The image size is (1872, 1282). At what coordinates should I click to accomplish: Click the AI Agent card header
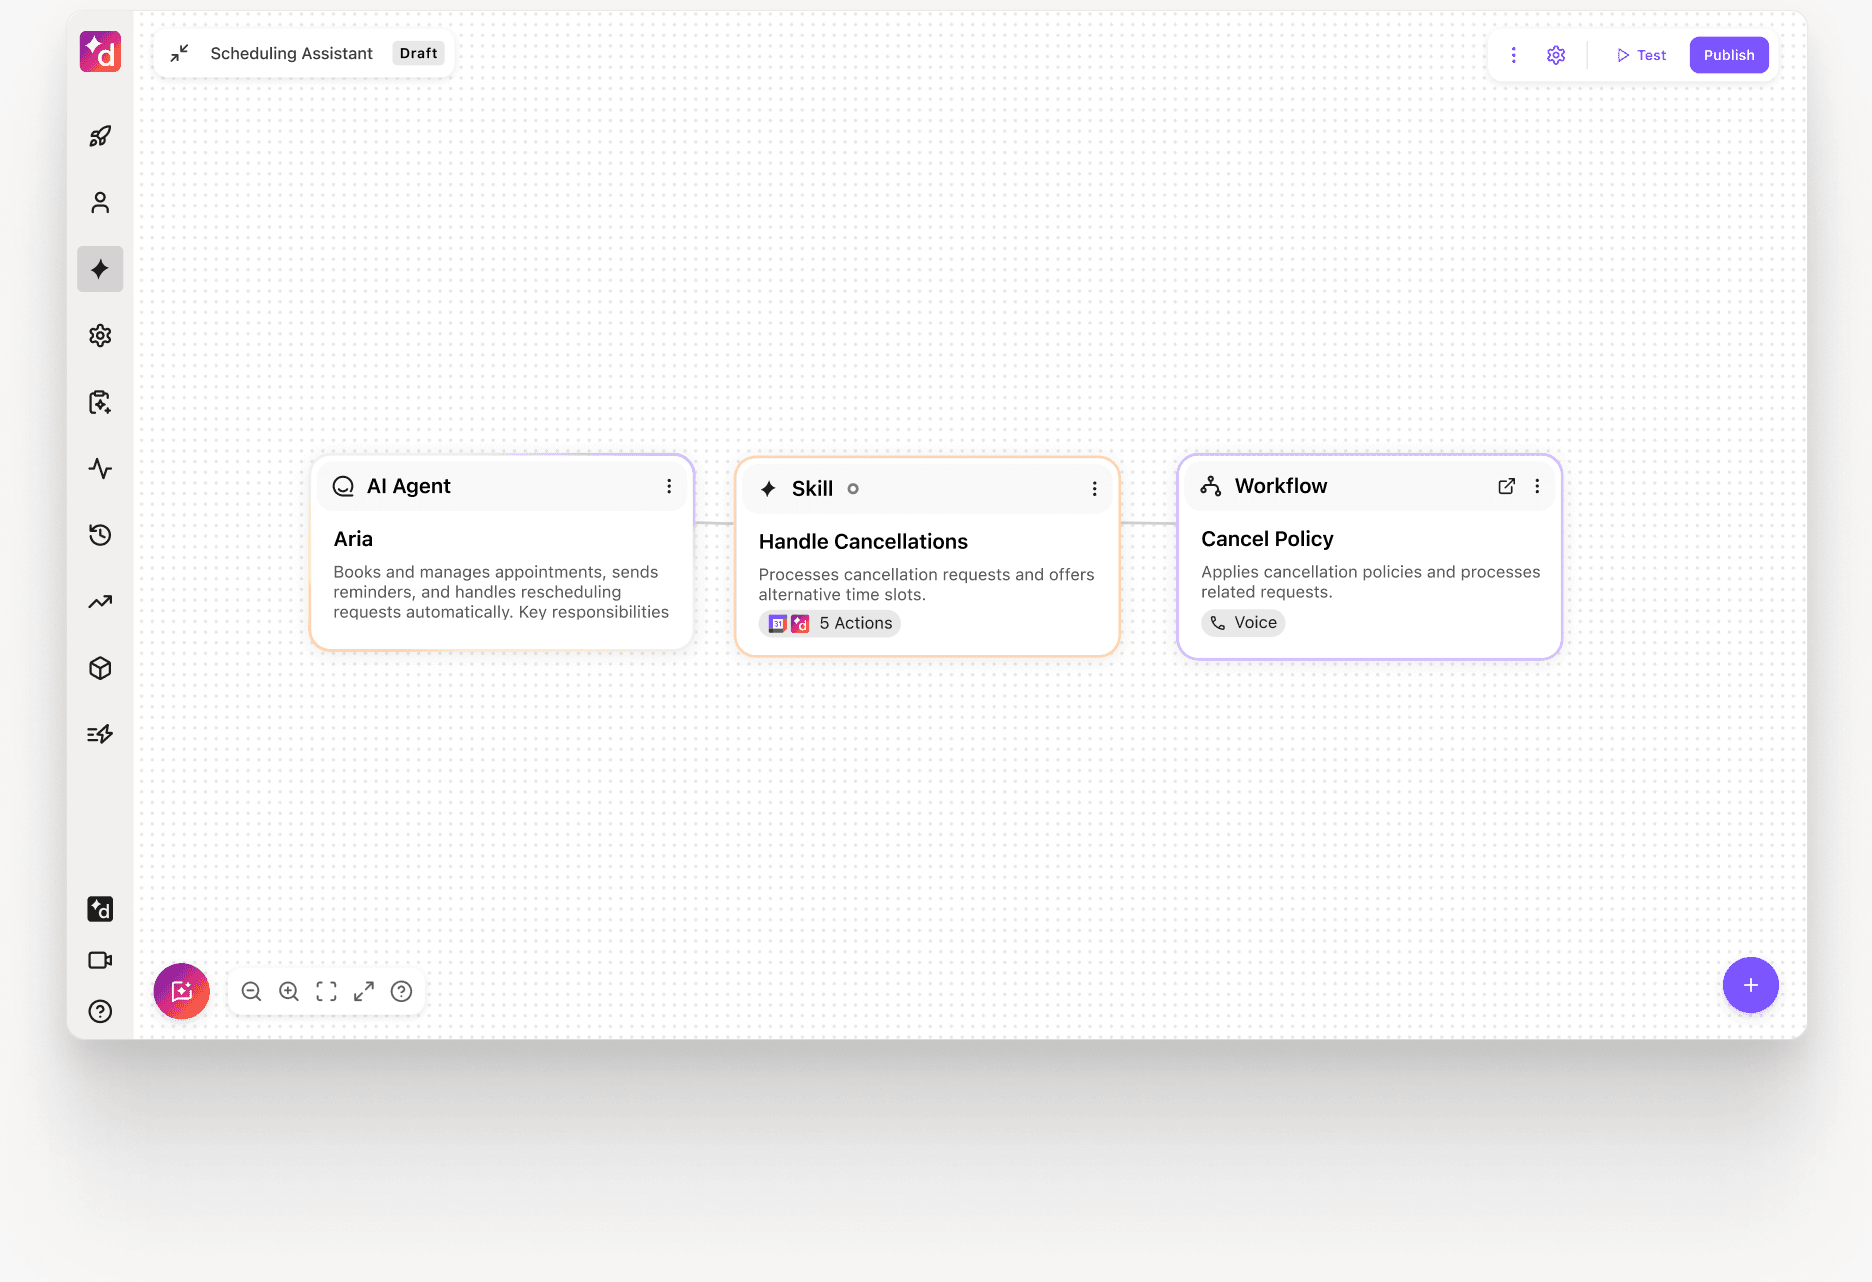tap(502, 486)
